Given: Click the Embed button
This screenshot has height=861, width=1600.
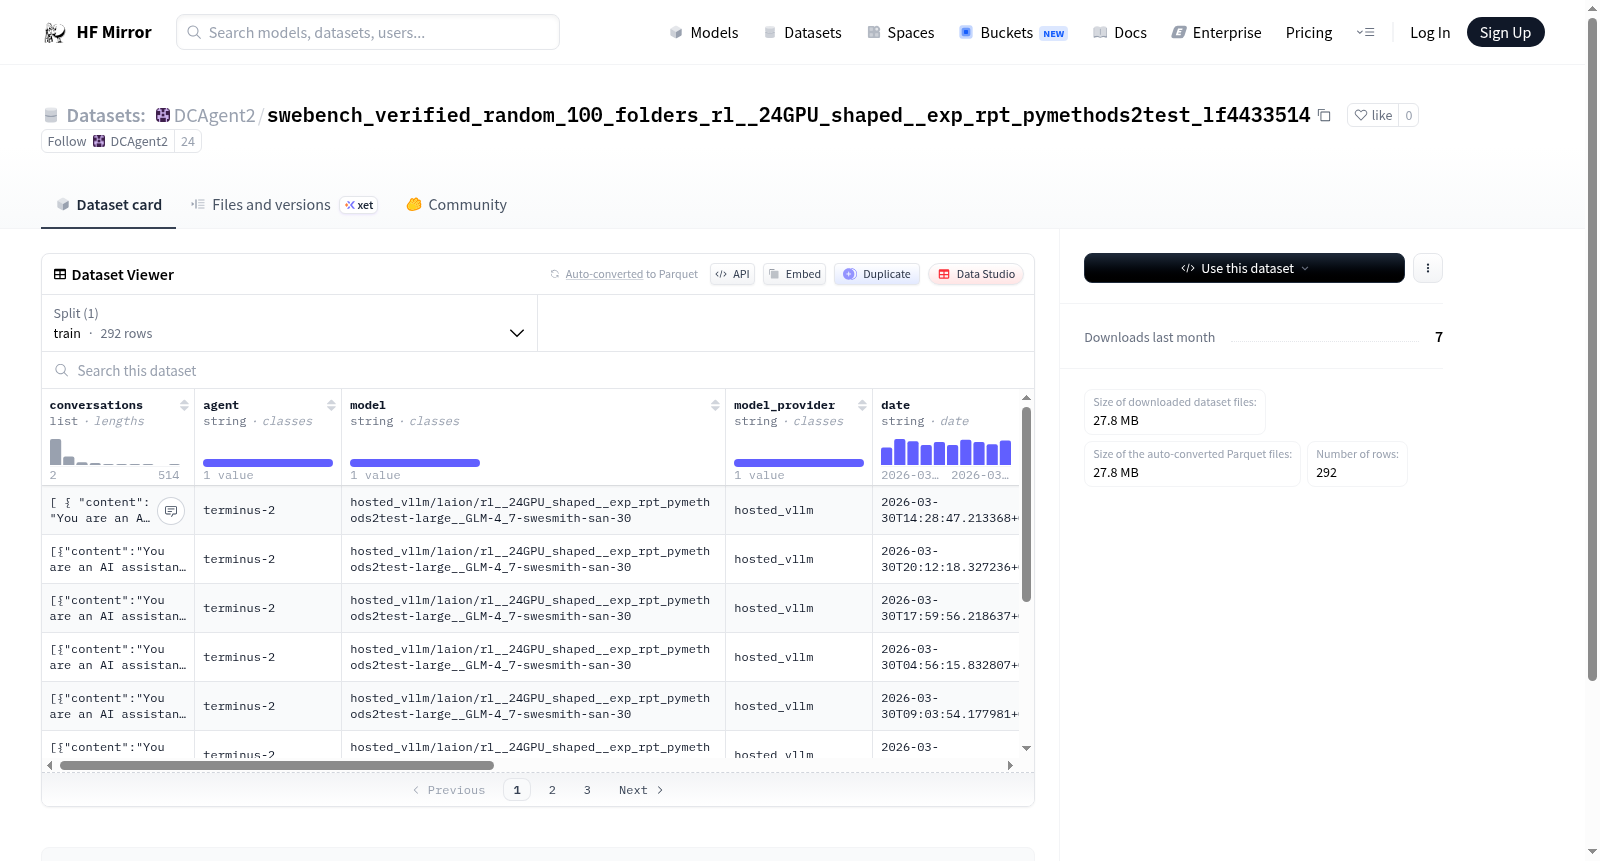Looking at the screenshot, I should point(794,274).
